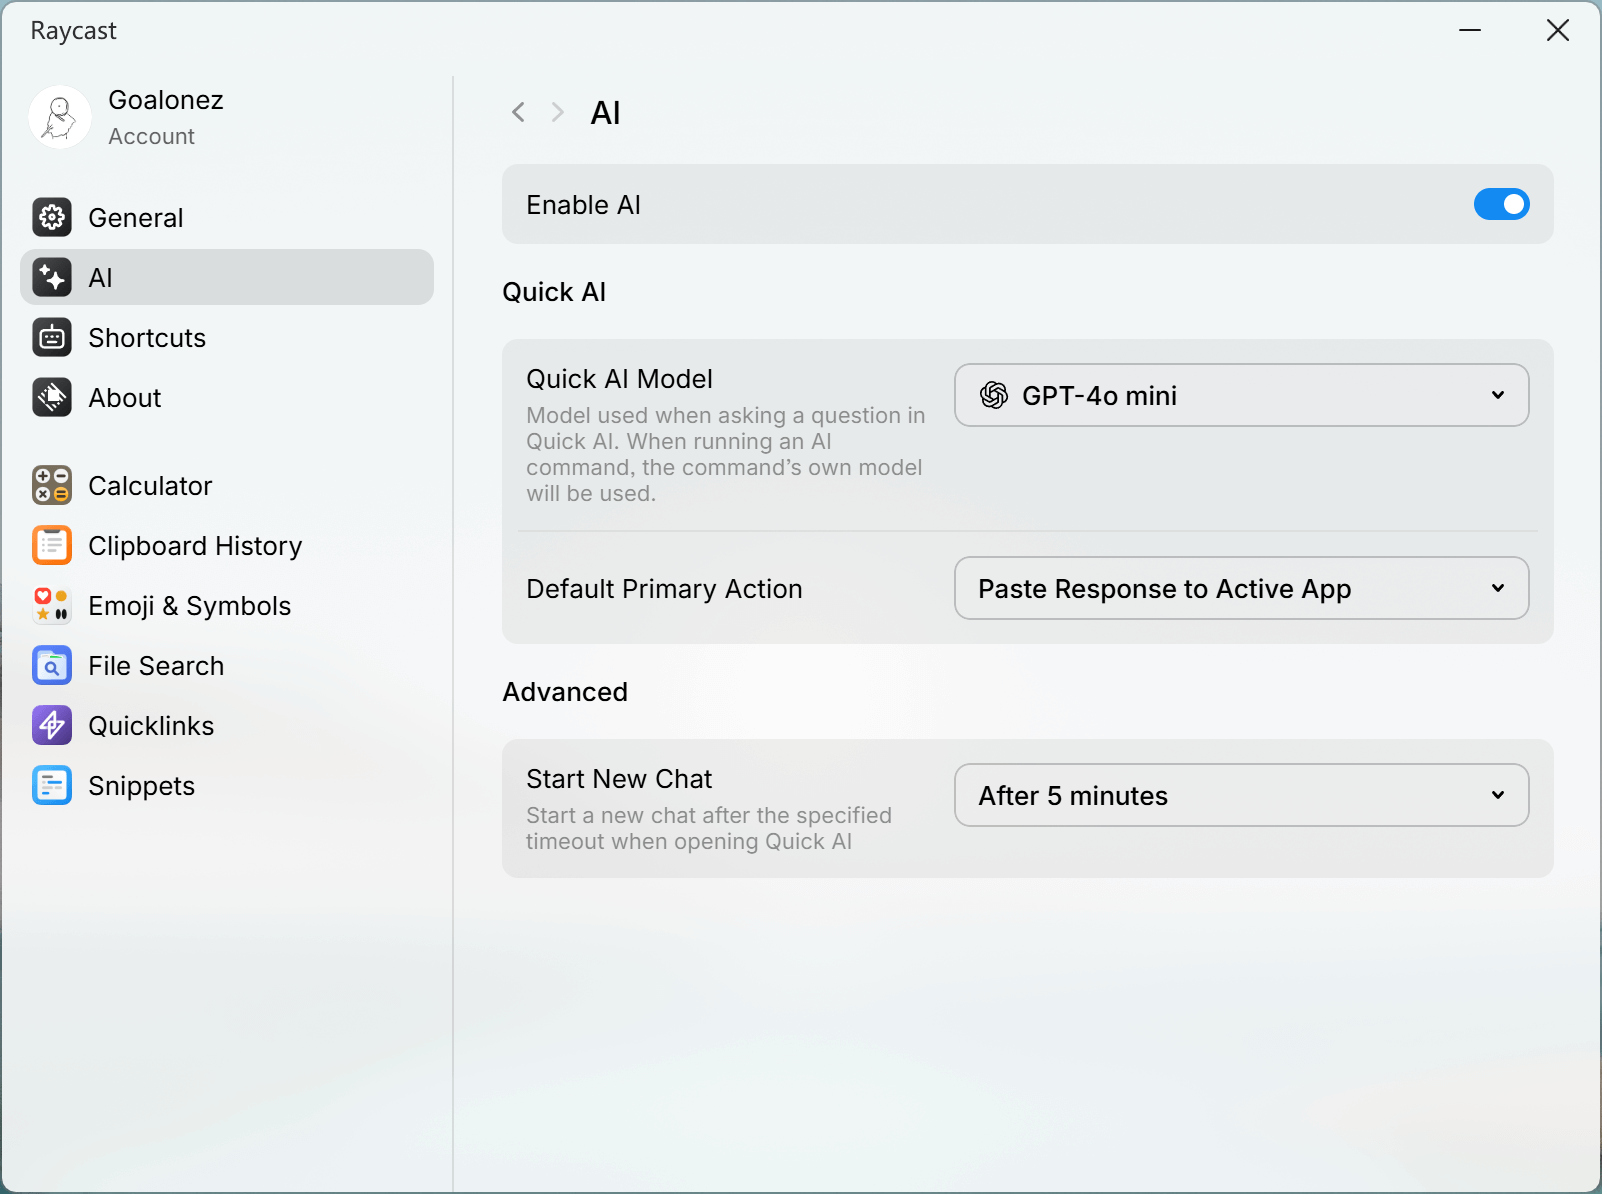Screen dimensions: 1602x1194
Task: Open the Emoji & Symbols icon
Action: 52,605
